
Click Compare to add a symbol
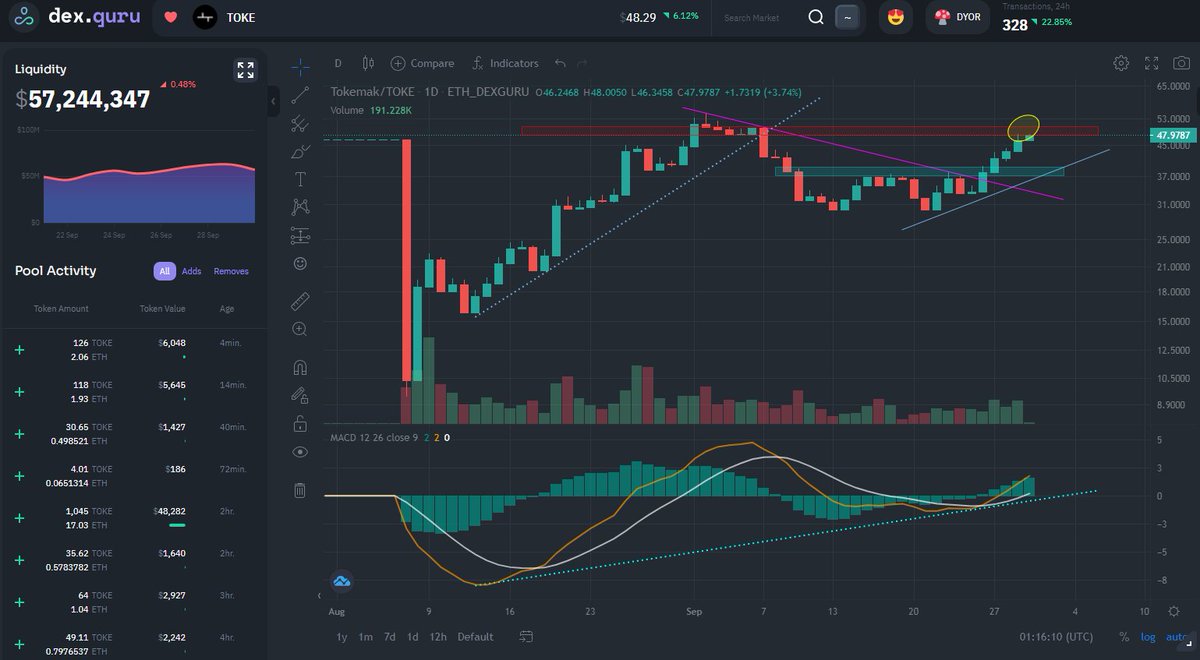point(422,63)
